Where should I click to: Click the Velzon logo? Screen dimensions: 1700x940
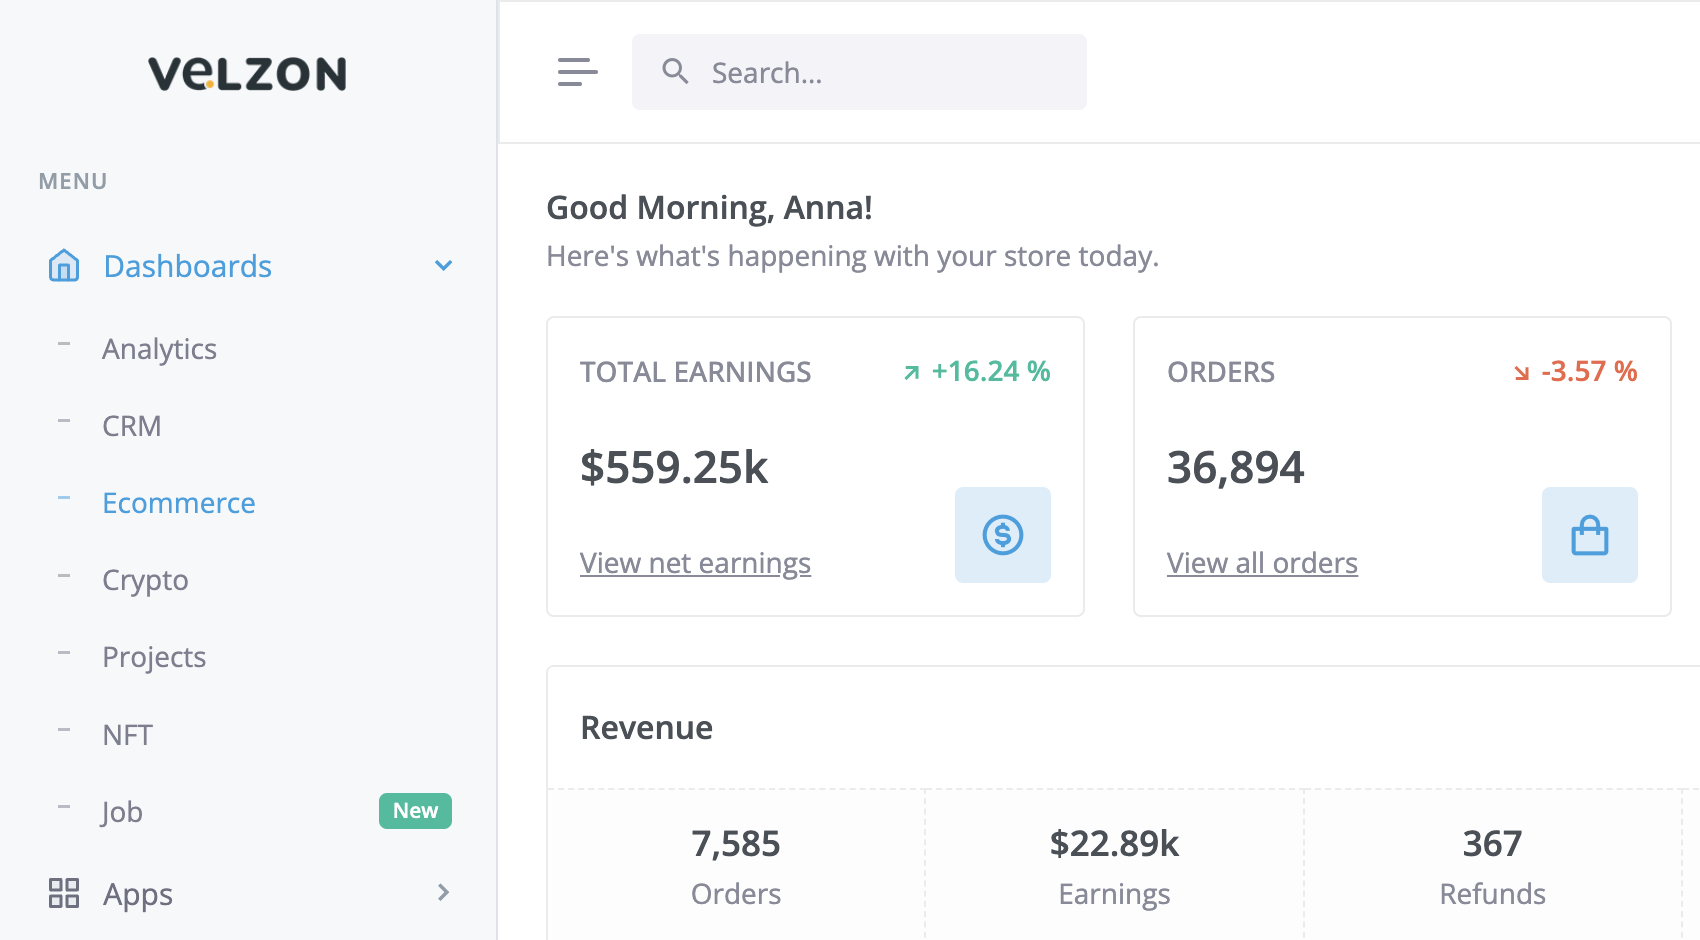pyautogui.click(x=247, y=74)
